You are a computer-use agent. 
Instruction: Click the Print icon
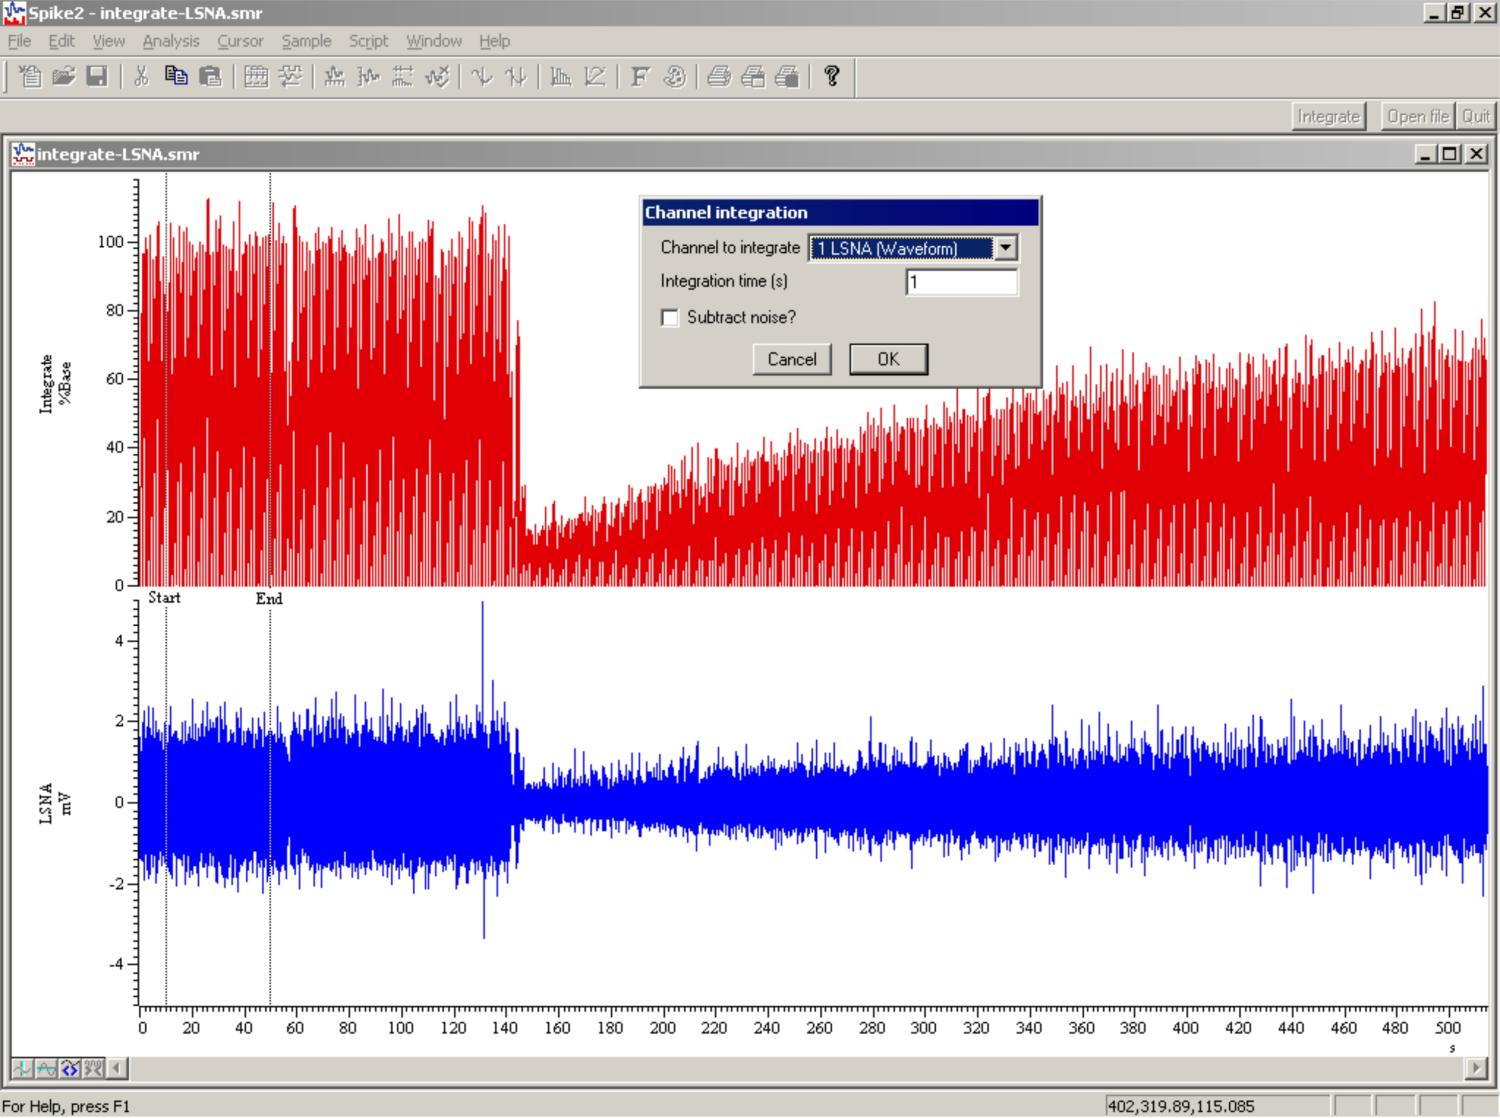click(719, 76)
